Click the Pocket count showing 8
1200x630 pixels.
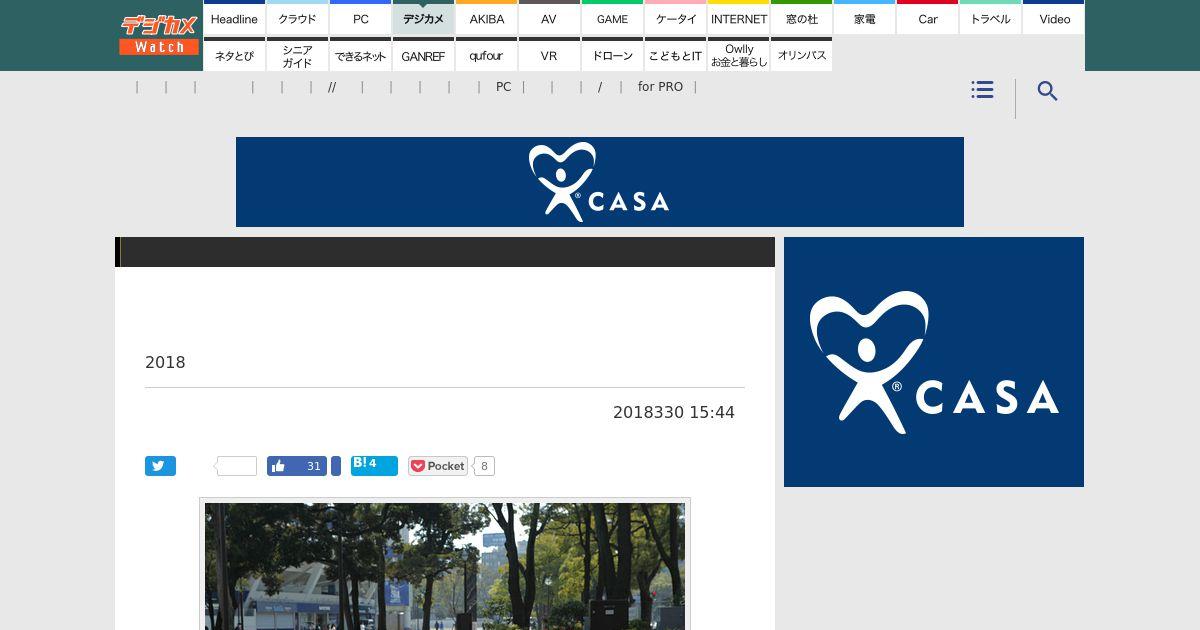(x=484, y=466)
